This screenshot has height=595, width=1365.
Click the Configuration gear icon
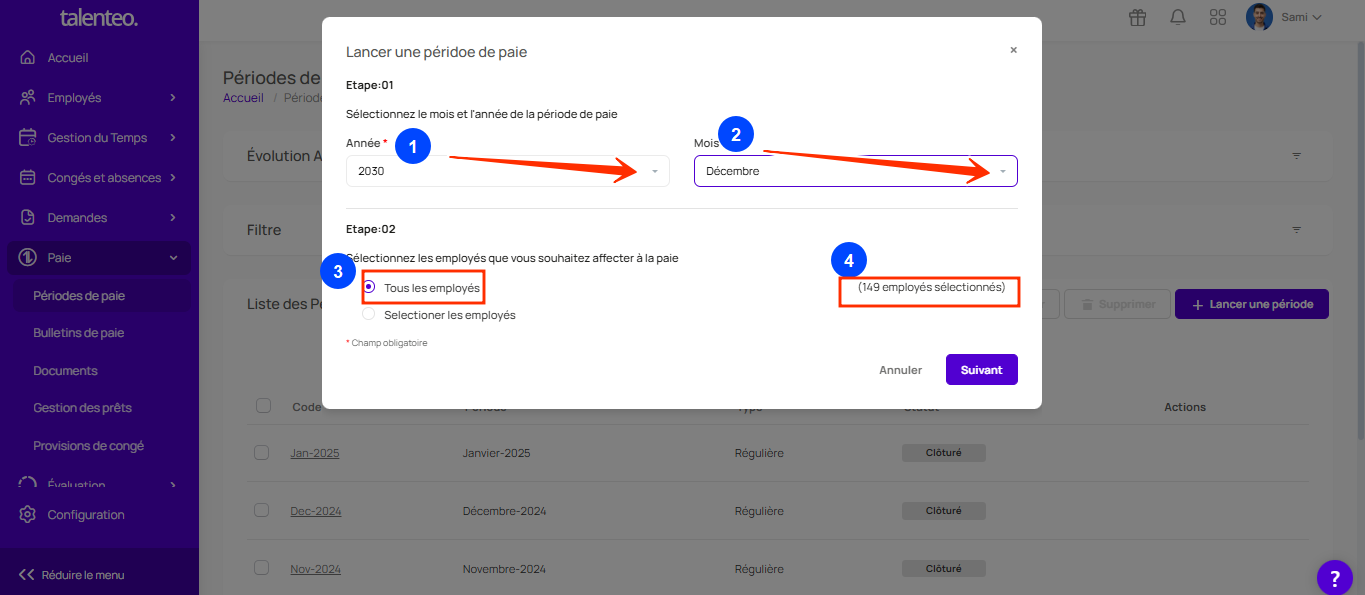pyautogui.click(x=28, y=515)
